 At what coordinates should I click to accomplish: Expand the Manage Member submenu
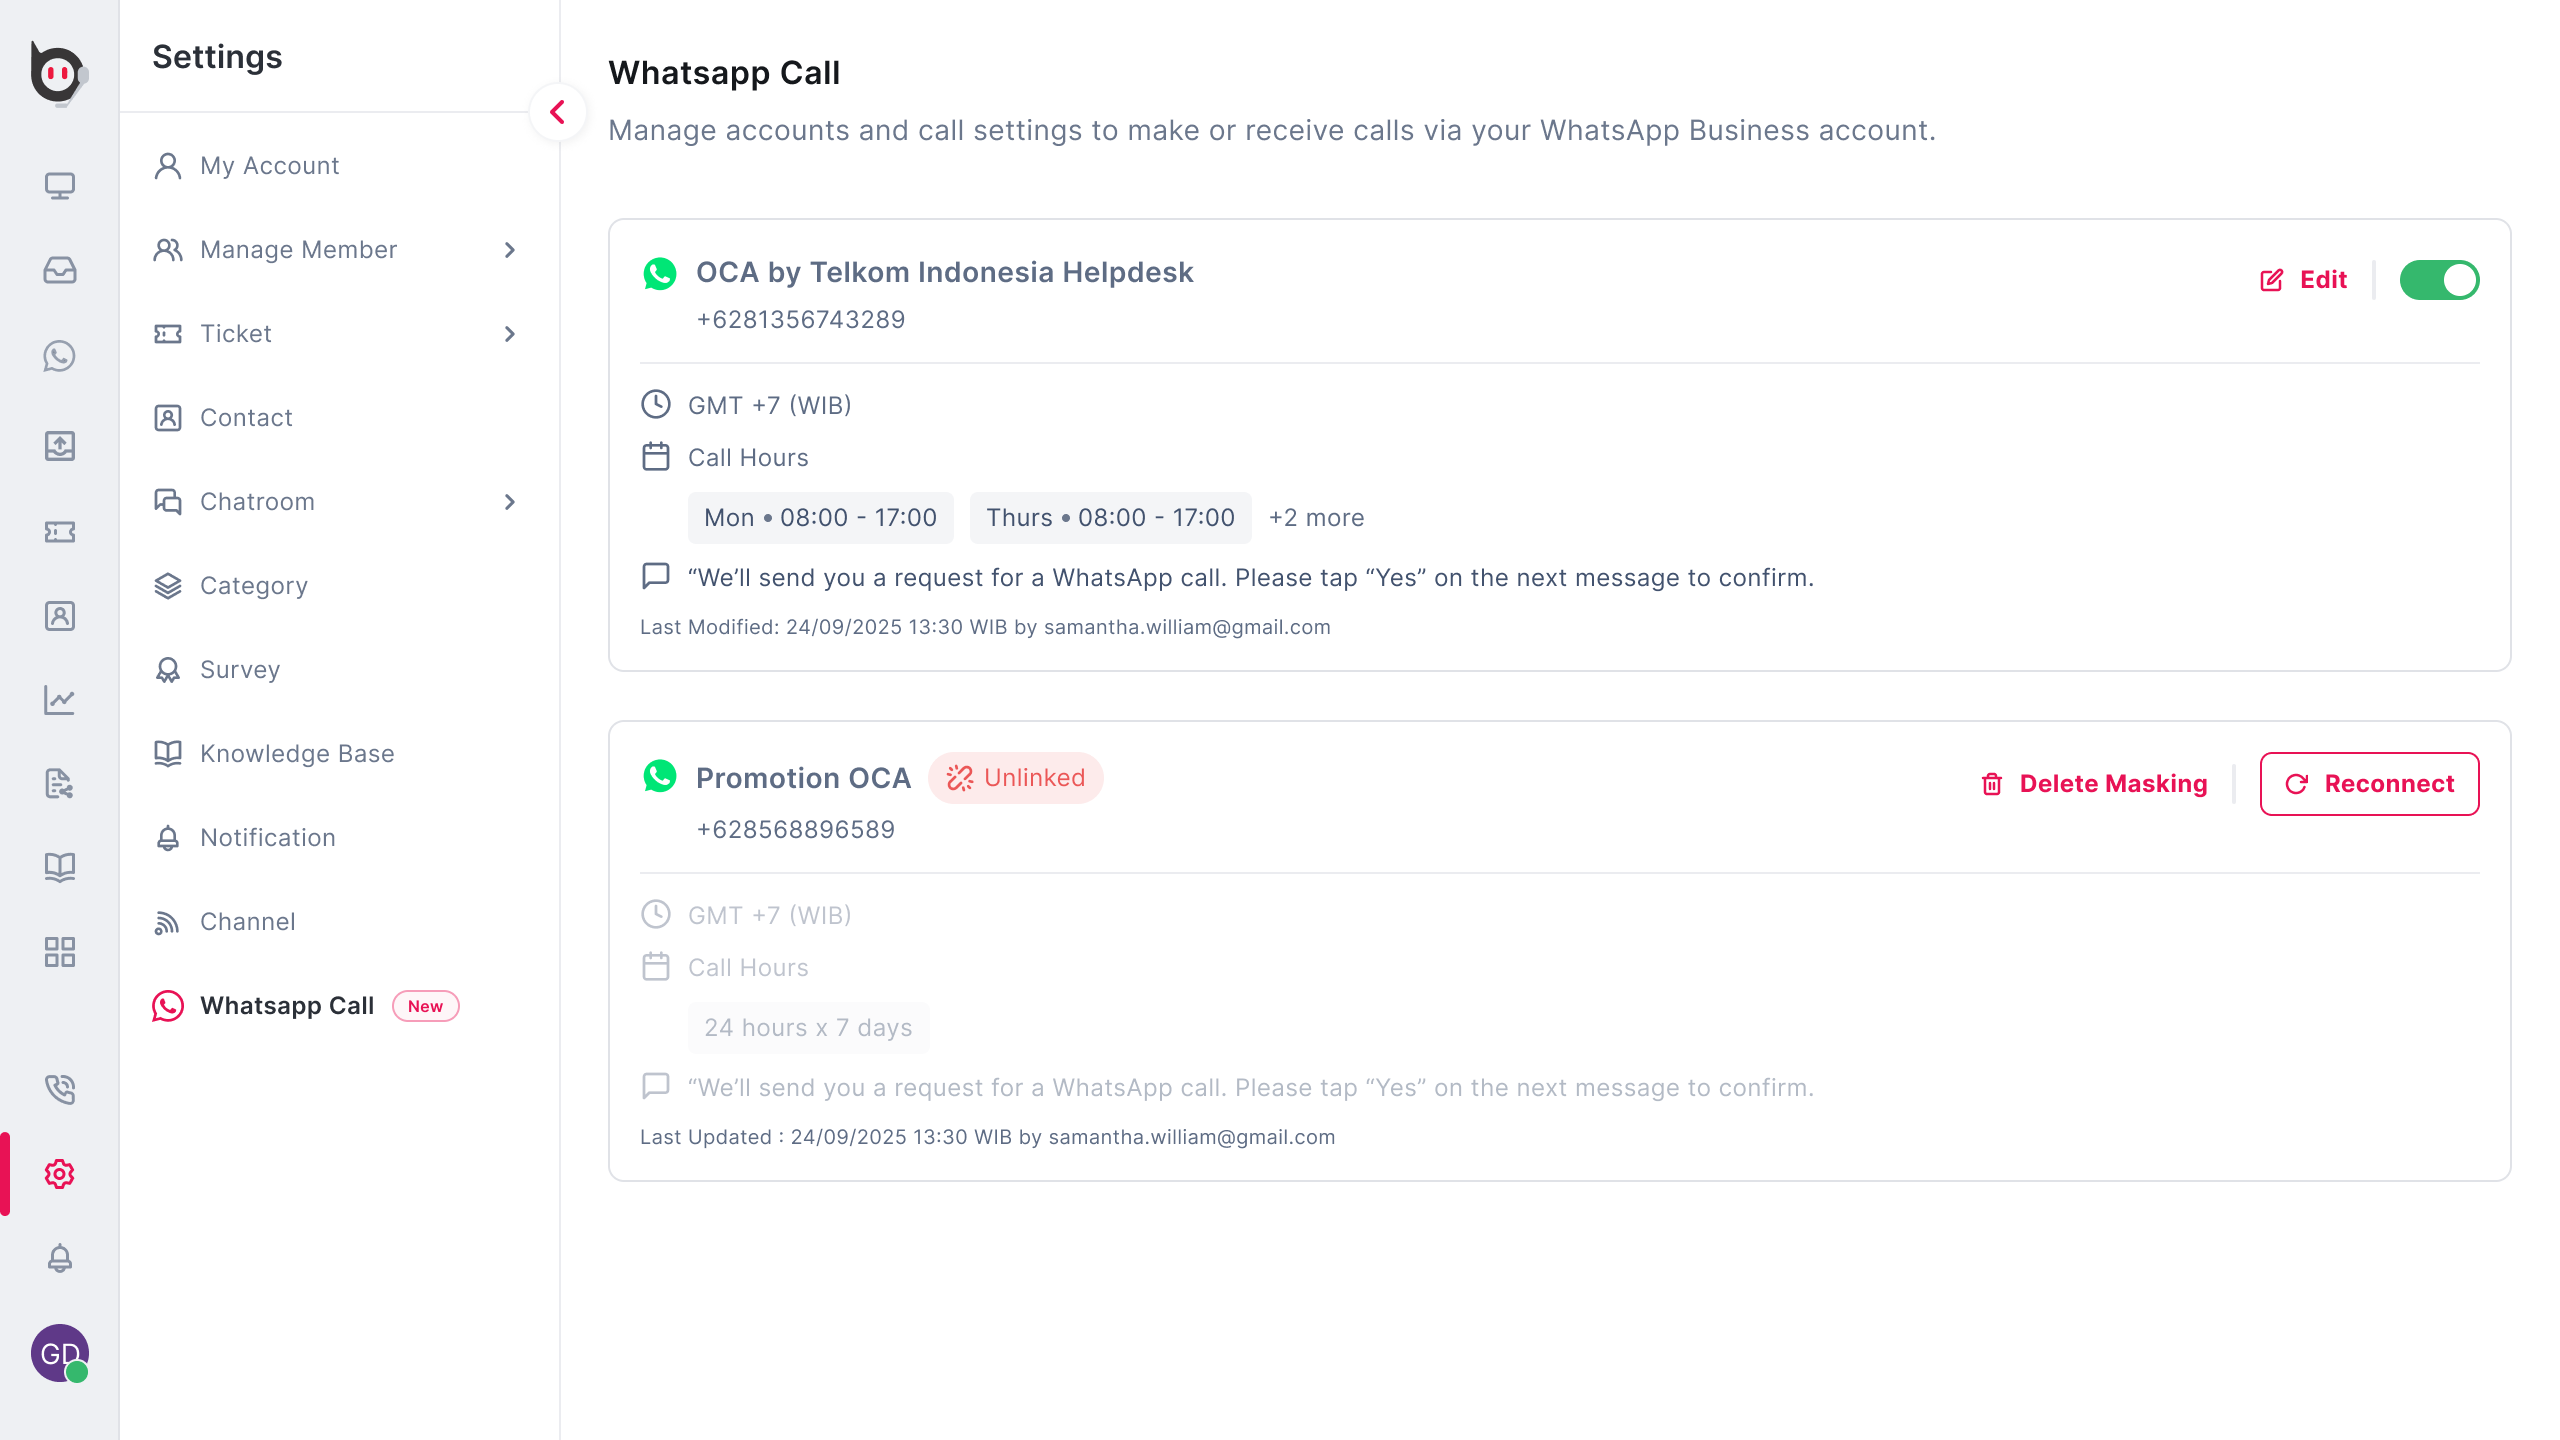tap(510, 250)
